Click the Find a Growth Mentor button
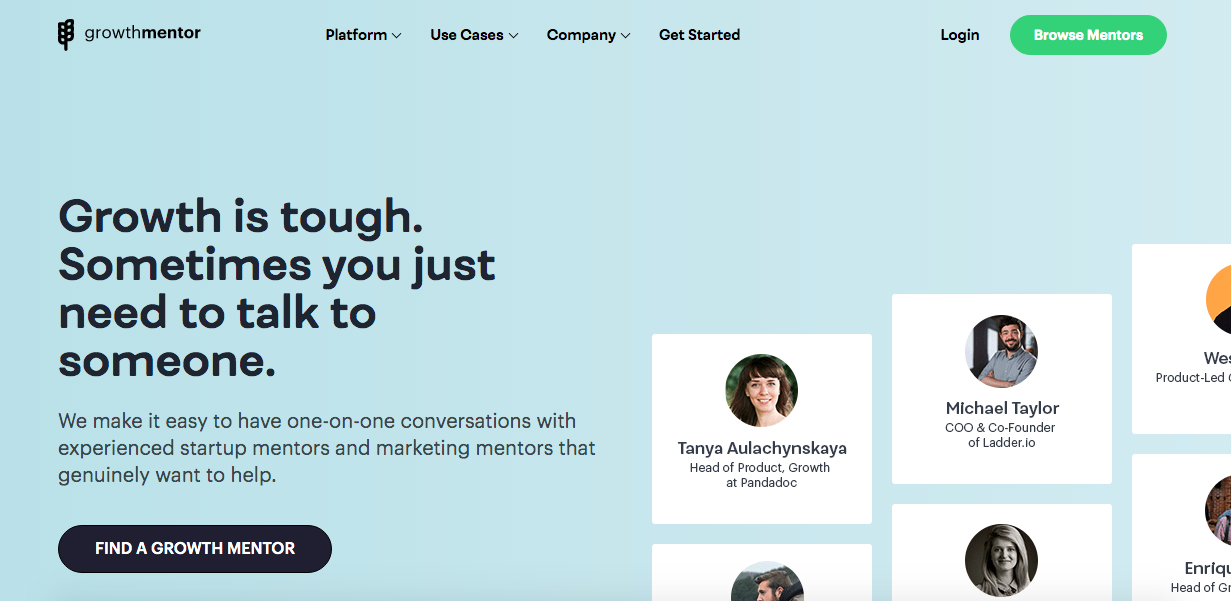This screenshot has width=1231, height=601. click(x=195, y=549)
